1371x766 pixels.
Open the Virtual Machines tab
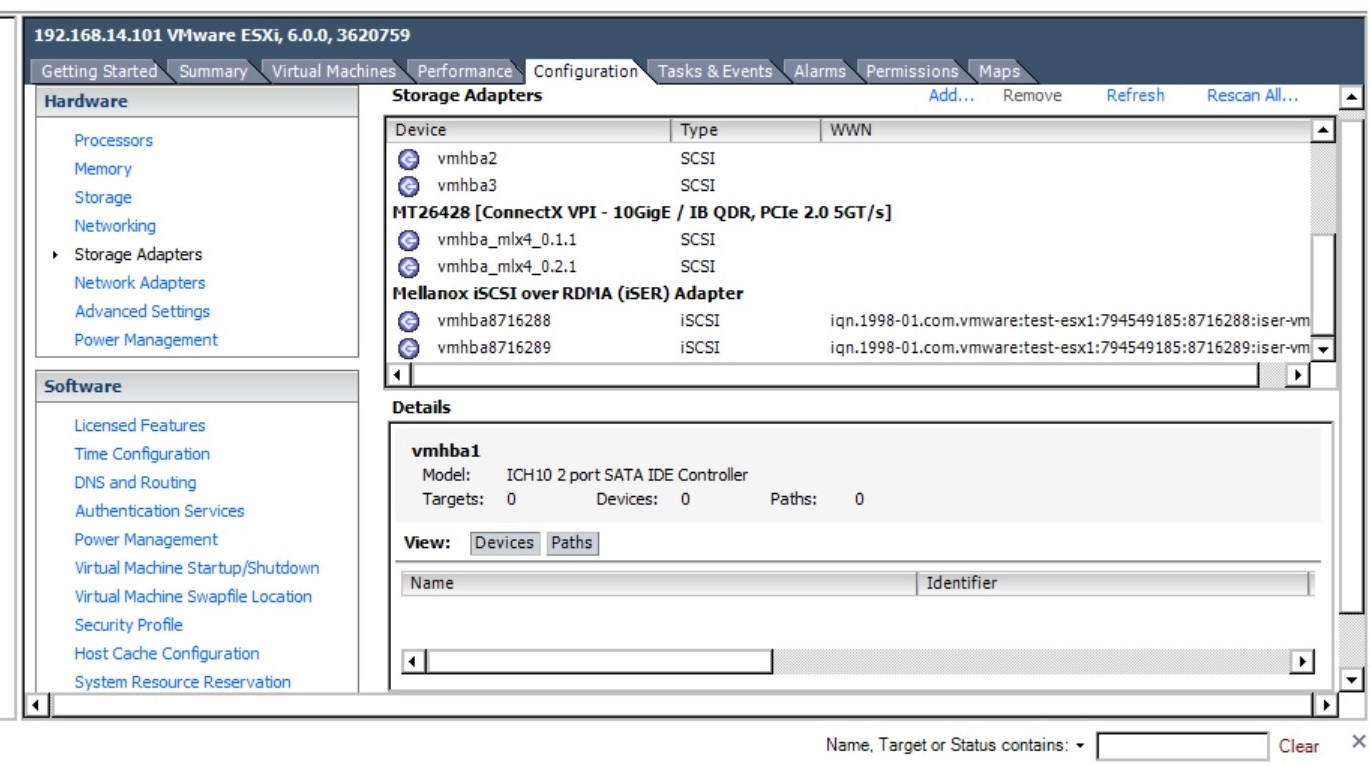pos(334,71)
